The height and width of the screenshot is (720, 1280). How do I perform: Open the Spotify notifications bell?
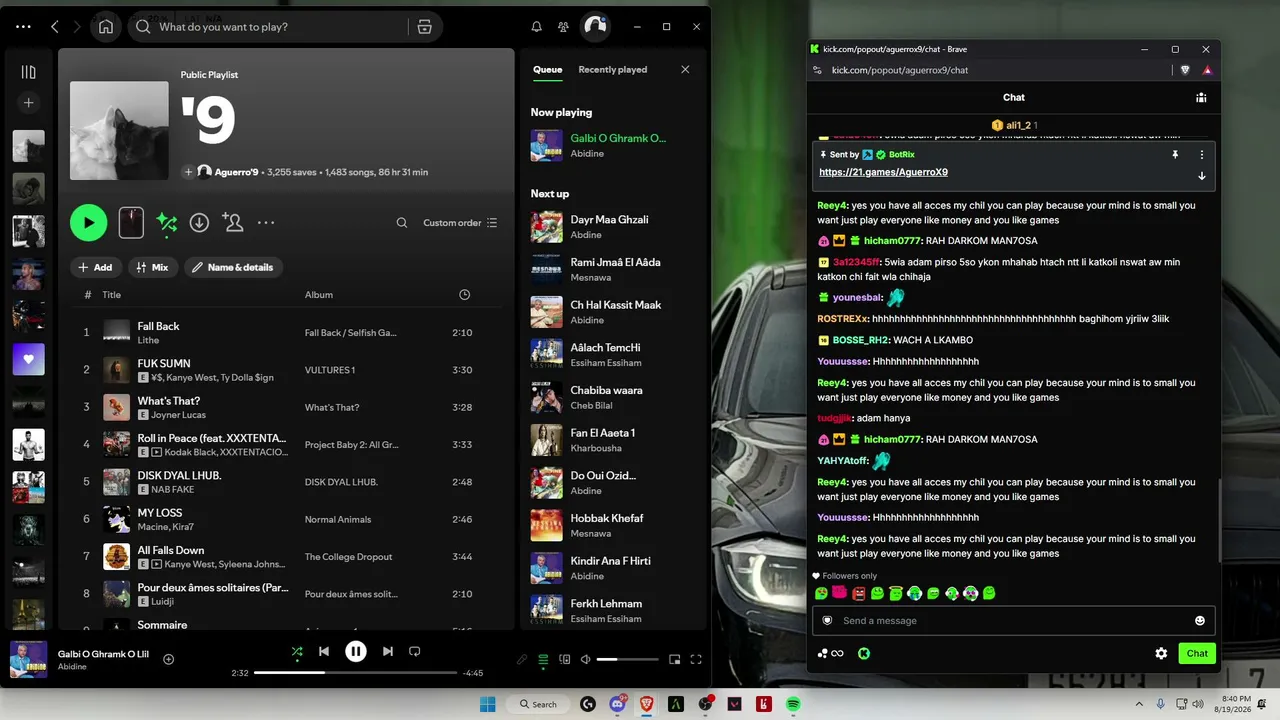(x=536, y=27)
